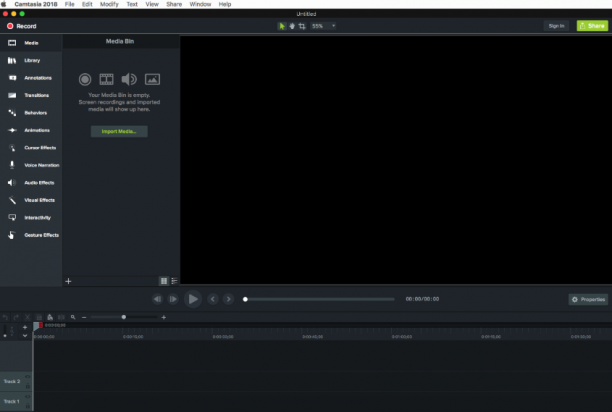Open the Animations panel
Screen dimensions: 612x412
click(31, 130)
